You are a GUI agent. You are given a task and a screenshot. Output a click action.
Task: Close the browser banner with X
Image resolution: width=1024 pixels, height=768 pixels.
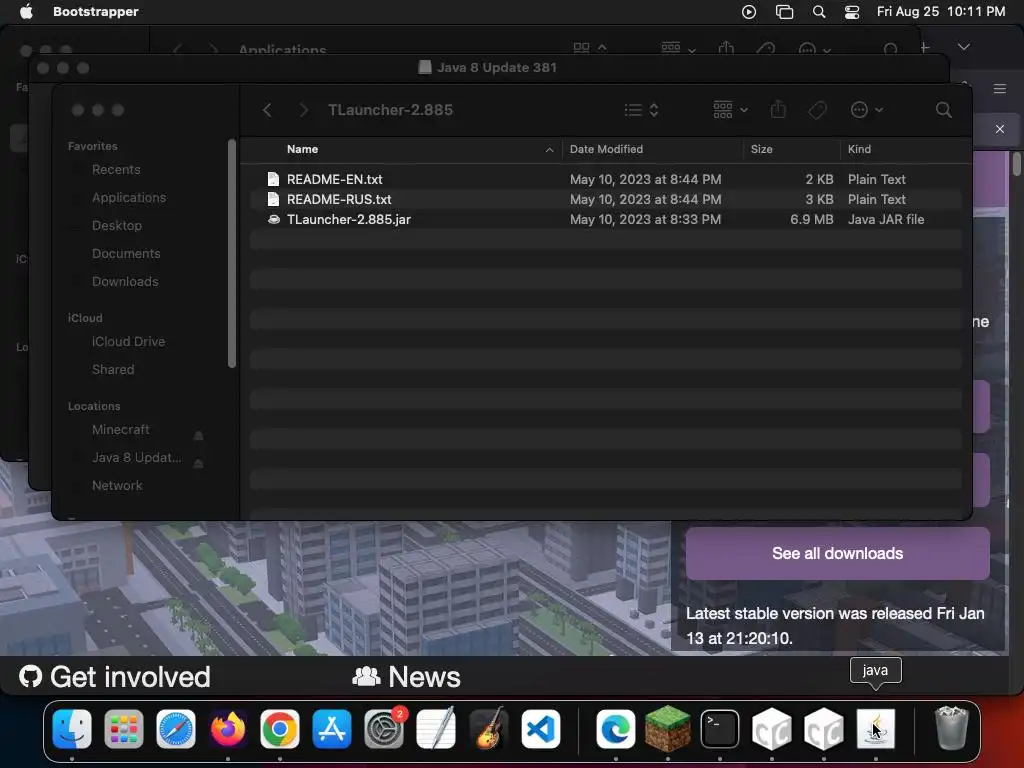[1000, 129]
